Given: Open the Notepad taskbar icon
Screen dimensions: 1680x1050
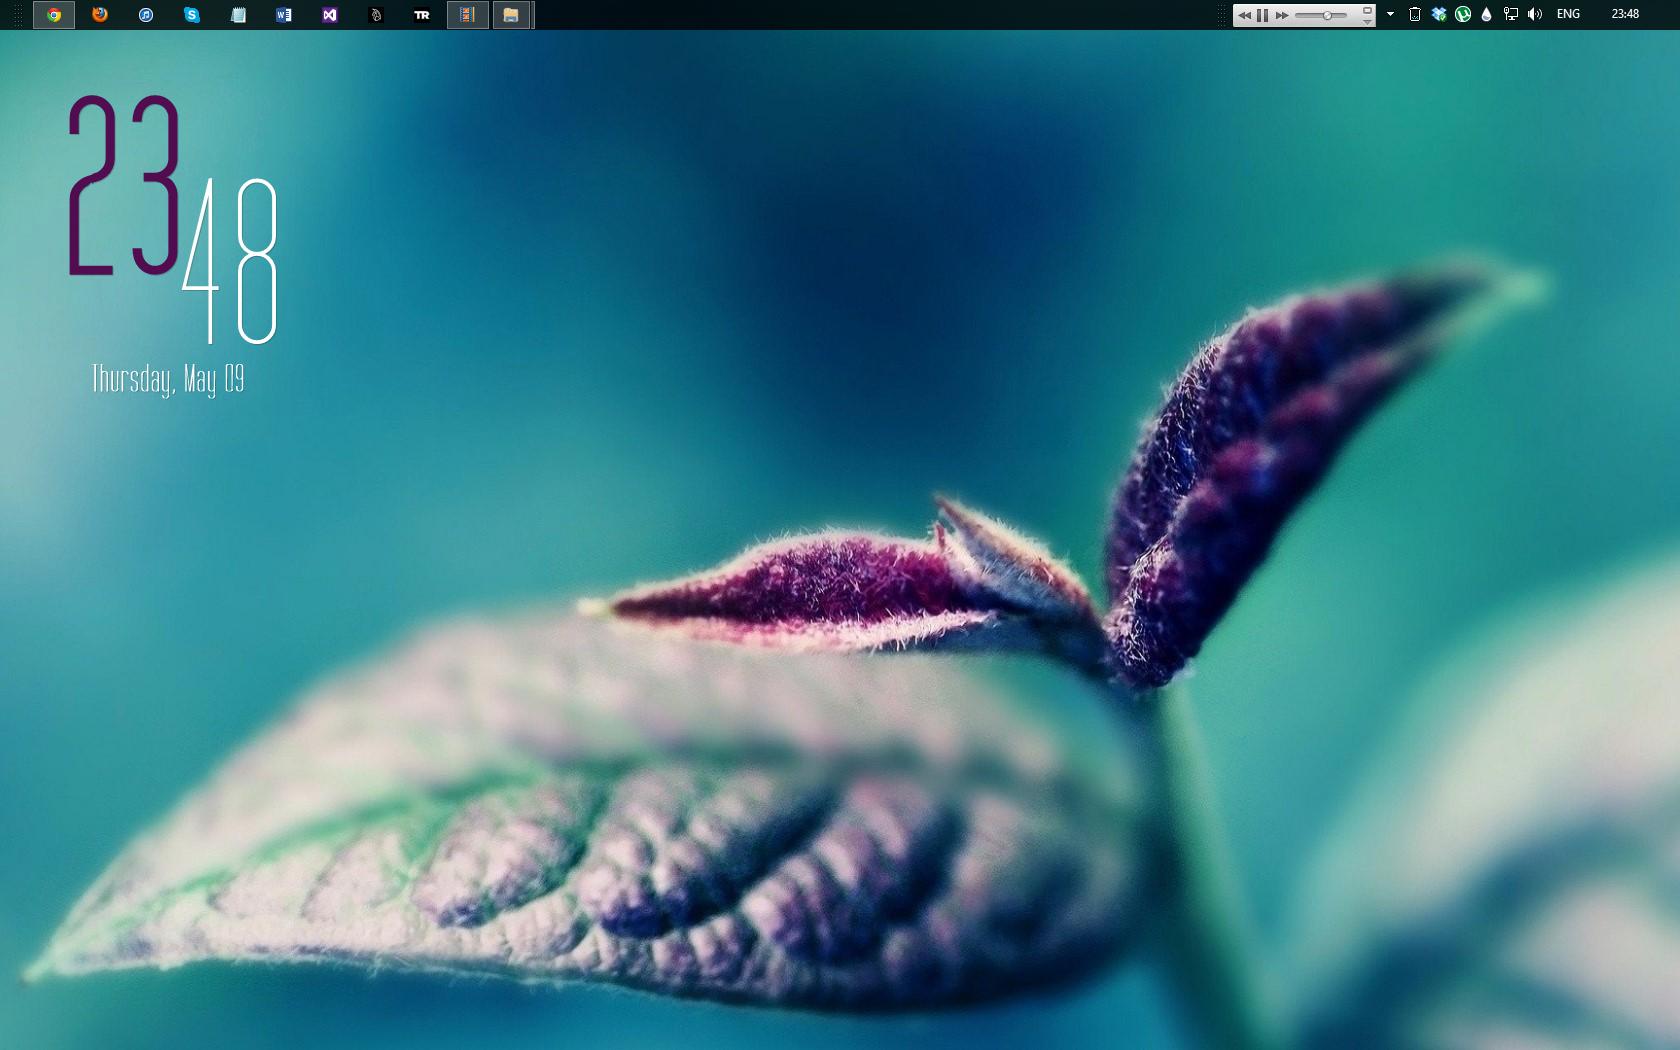Looking at the screenshot, I should click(238, 15).
